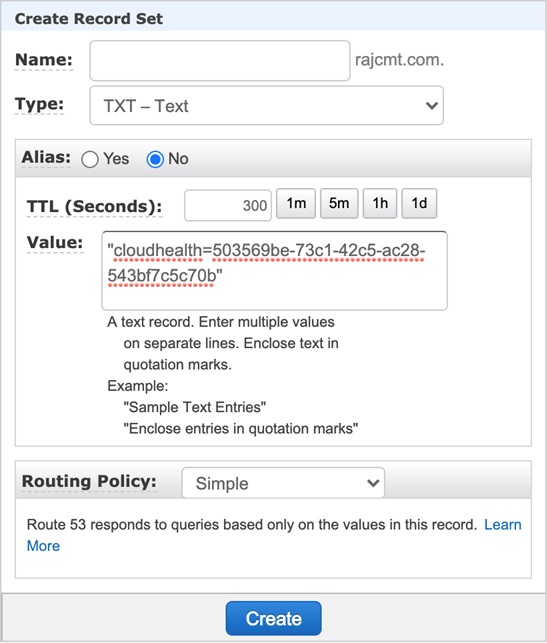Open the Routing Policy dropdown showing Simple

pos(283,483)
